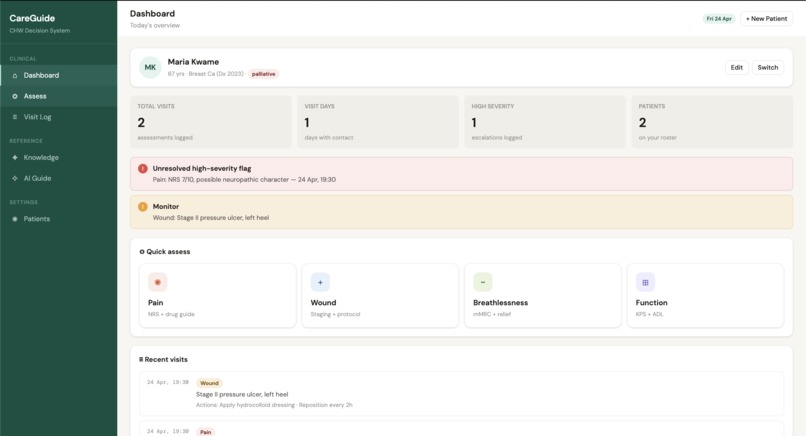The height and width of the screenshot is (436, 806).
Task: Open the Dashboard menu item
Action: (x=59, y=76)
